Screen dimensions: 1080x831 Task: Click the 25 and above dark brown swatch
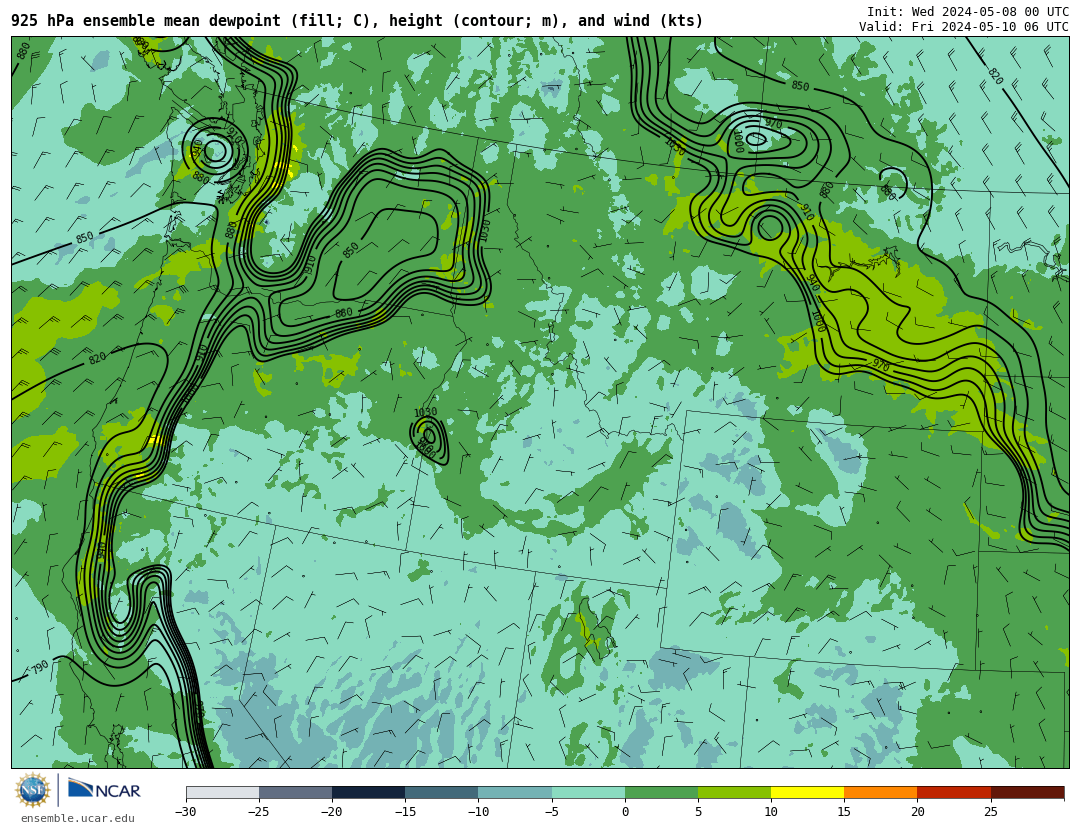pyautogui.click(x=1027, y=792)
